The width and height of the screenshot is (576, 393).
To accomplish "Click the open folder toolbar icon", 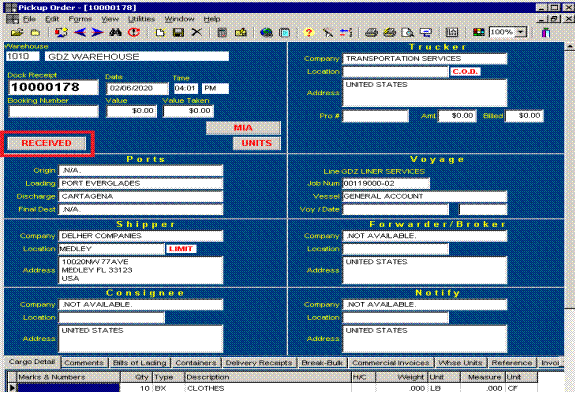I will pyautogui.click(x=17, y=33).
